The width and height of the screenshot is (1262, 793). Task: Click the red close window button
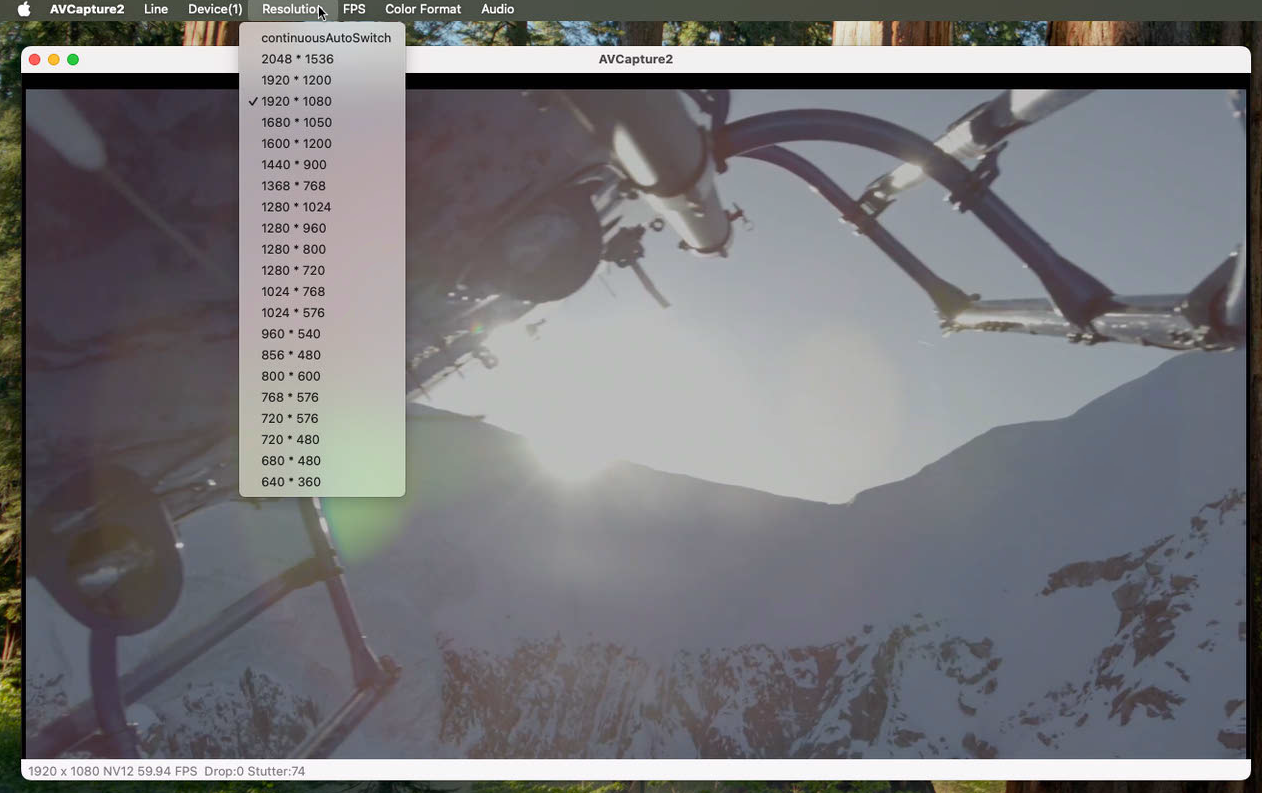[35, 60]
